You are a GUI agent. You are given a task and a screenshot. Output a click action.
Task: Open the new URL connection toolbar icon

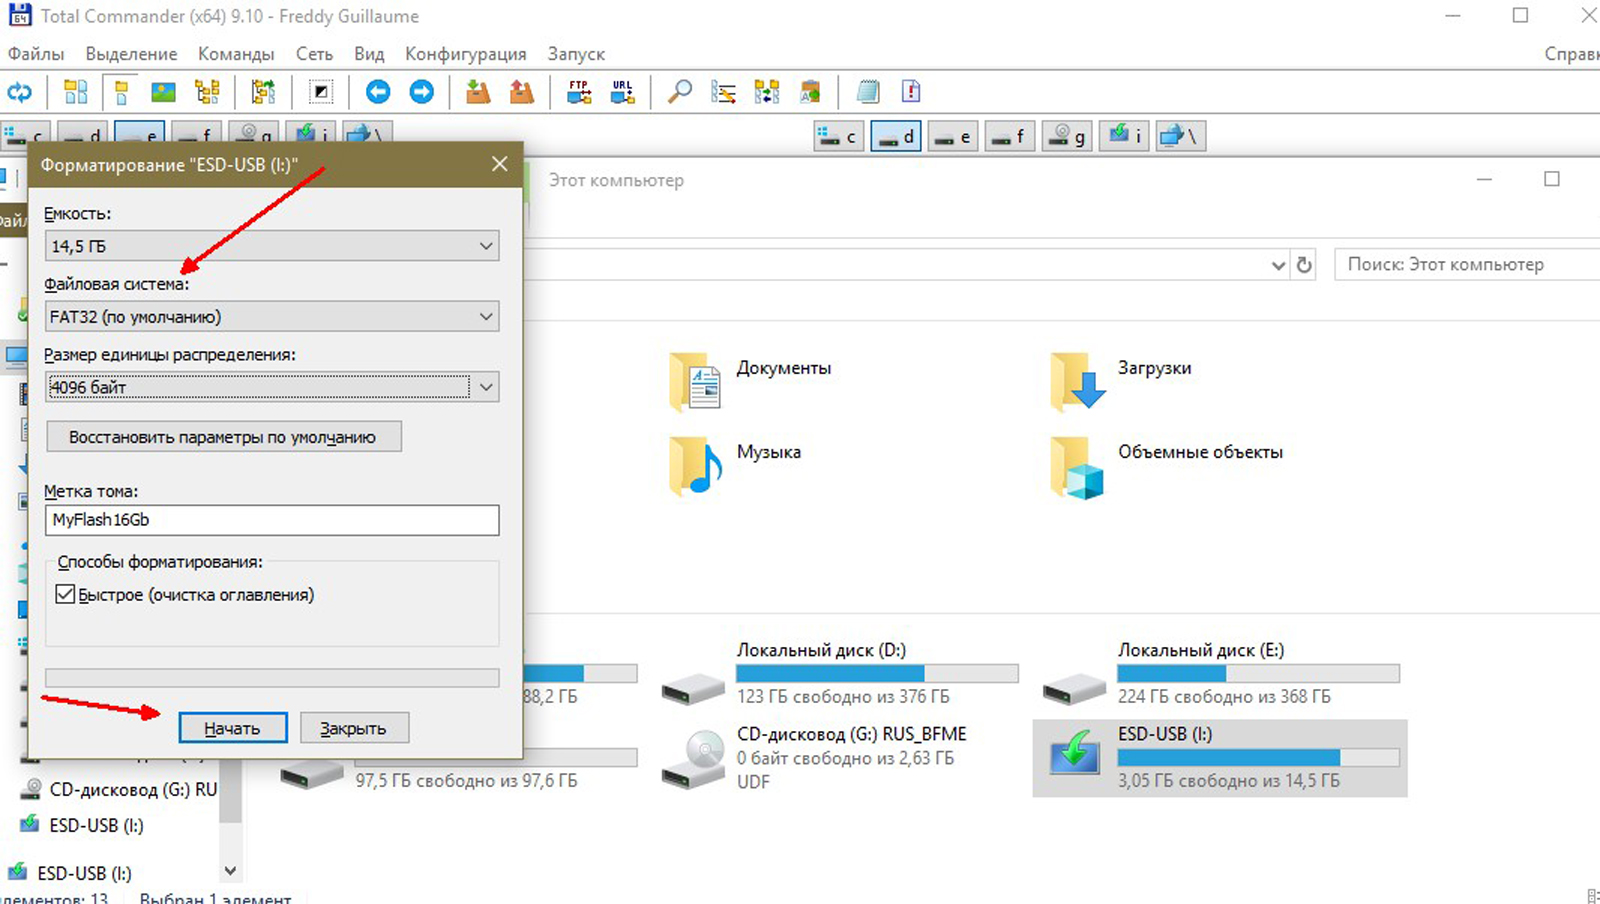tap(623, 93)
